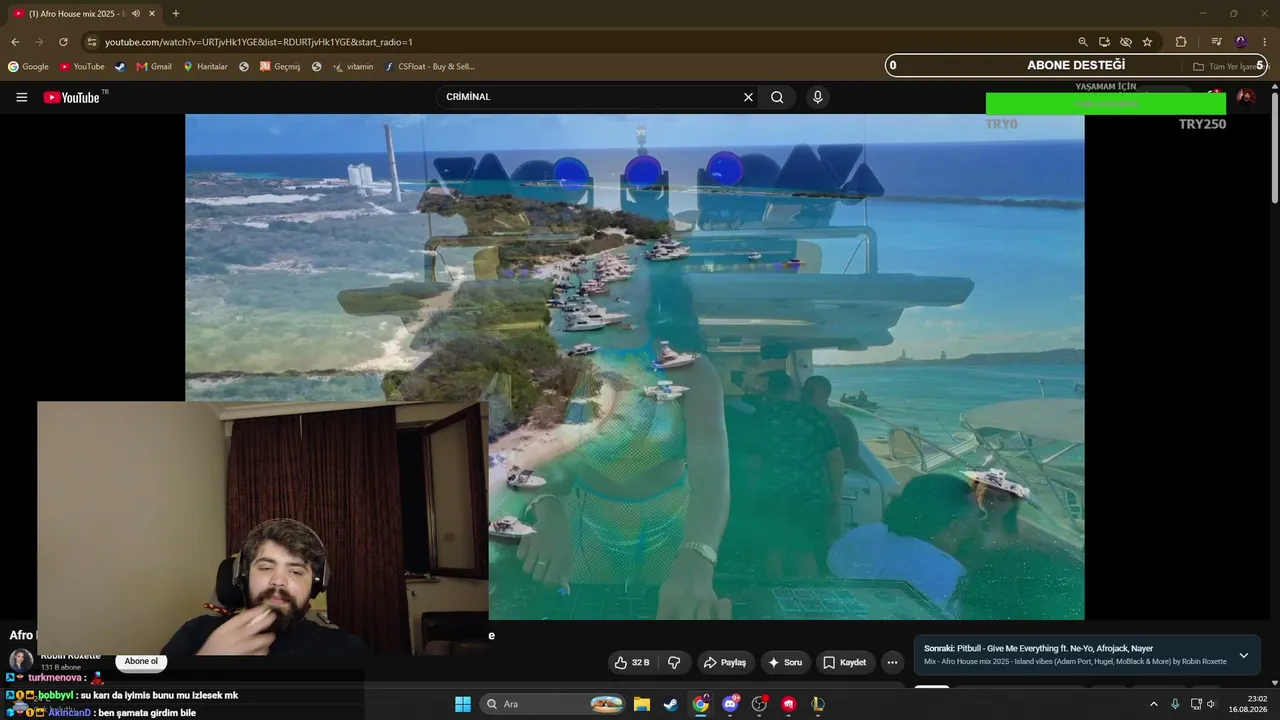Dislike the Afro House mix video
The height and width of the screenshot is (720, 1280).
[x=674, y=662]
